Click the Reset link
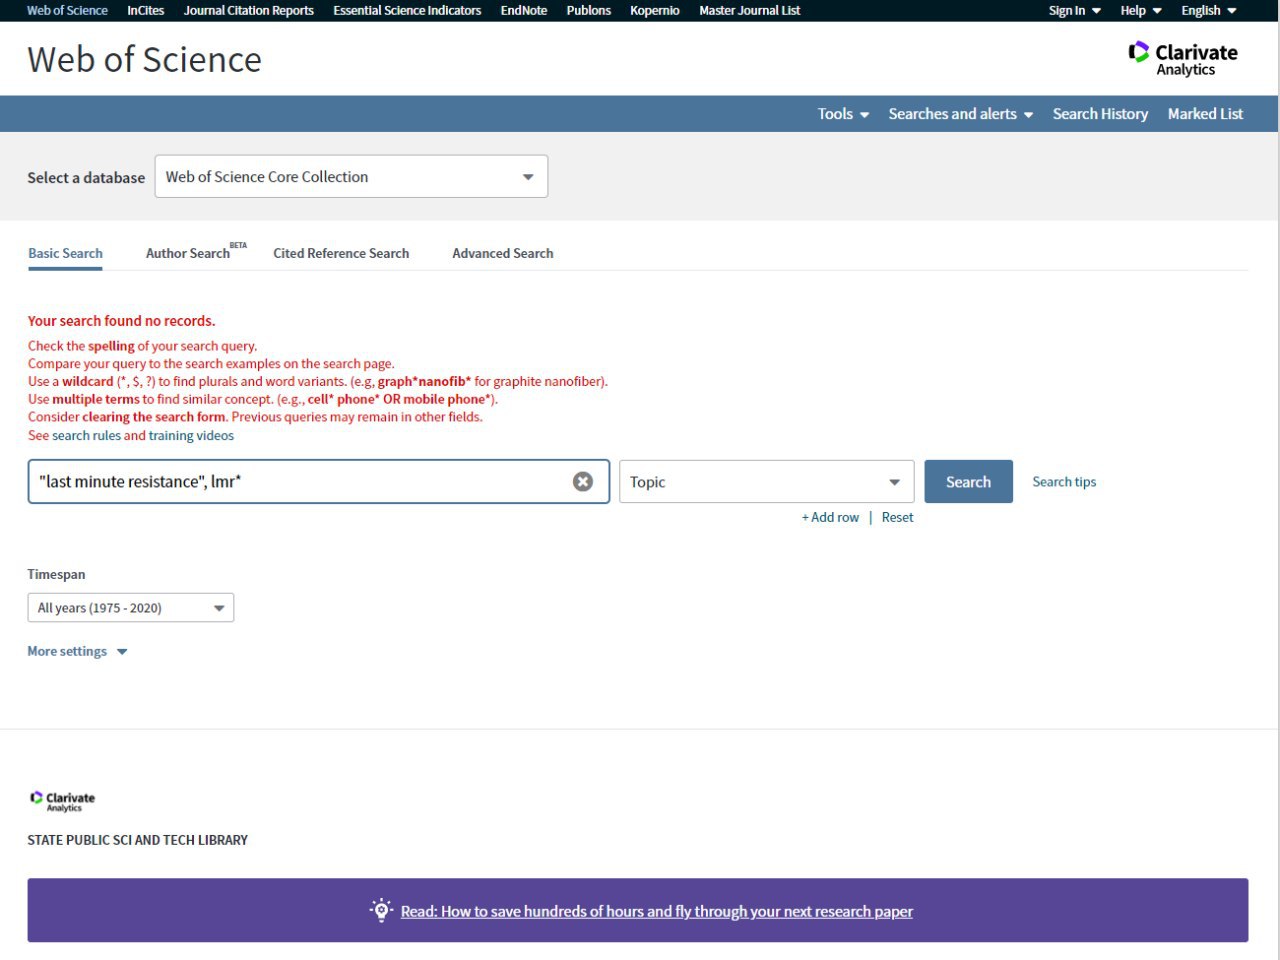1280x960 pixels. tap(897, 517)
